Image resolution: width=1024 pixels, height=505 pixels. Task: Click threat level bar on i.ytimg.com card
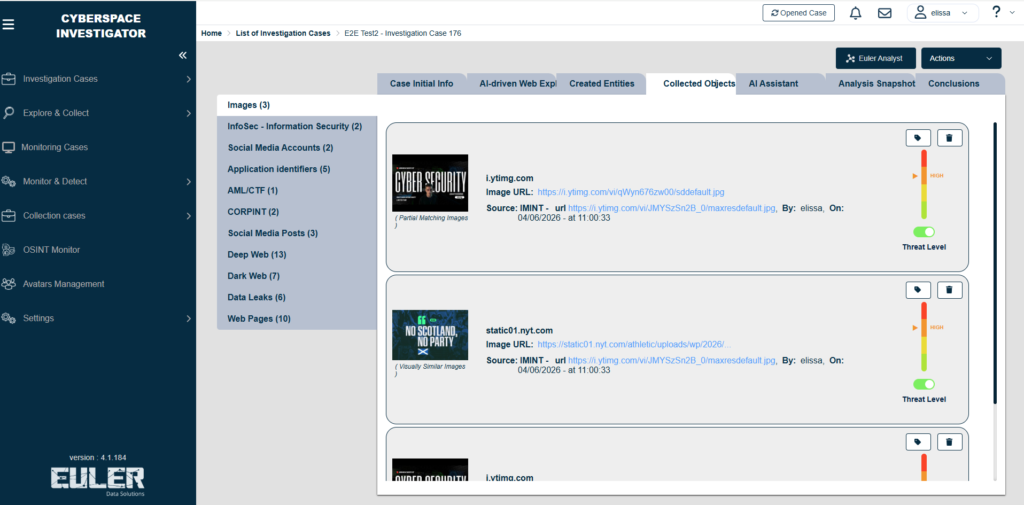coord(924,185)
